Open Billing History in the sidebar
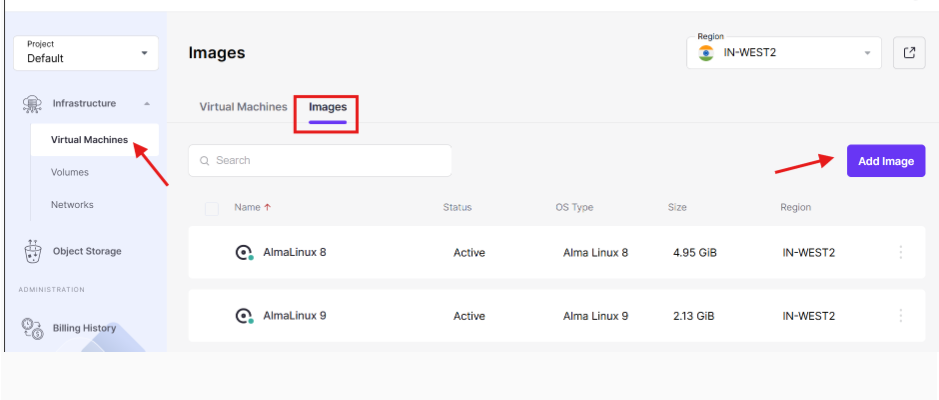 click(x=84, y=328)
